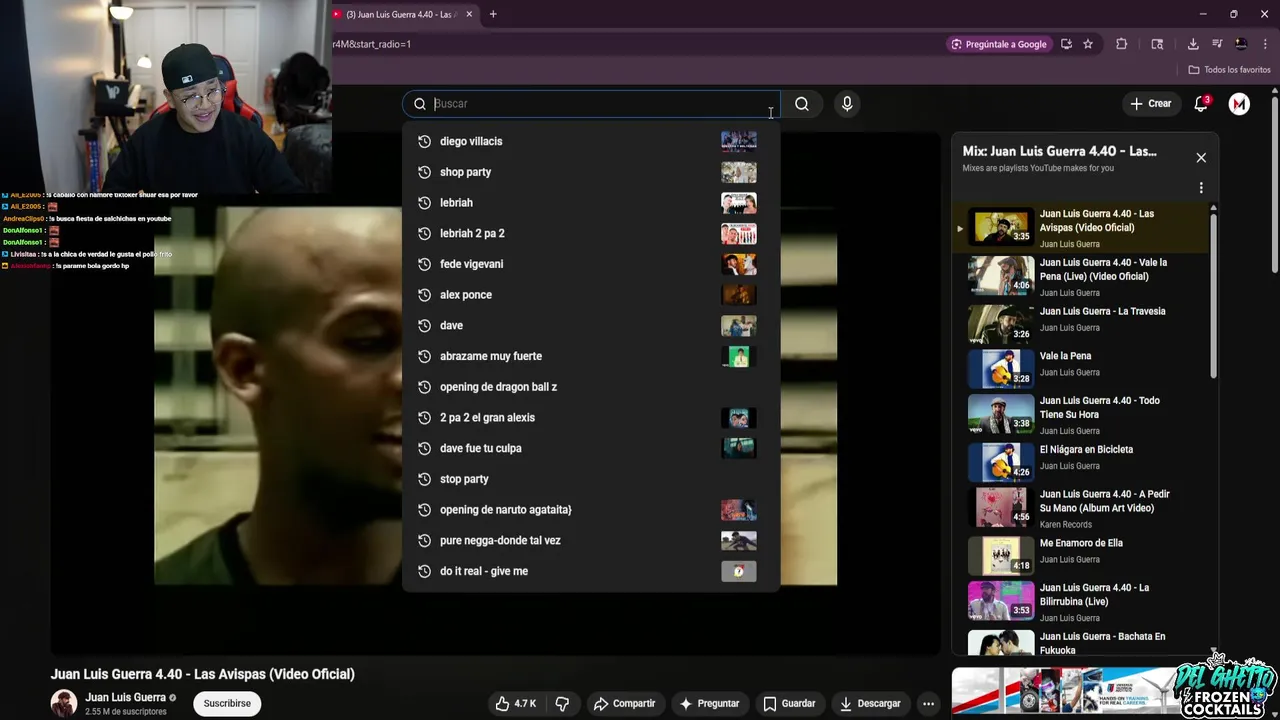Select suggestion 'opening de naruto agataita}'

[590, 510]
